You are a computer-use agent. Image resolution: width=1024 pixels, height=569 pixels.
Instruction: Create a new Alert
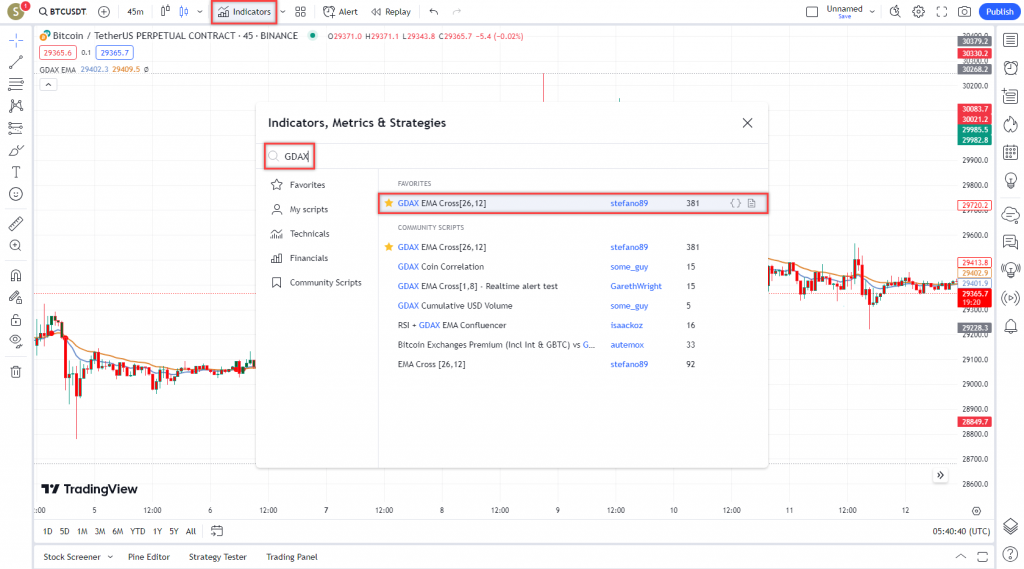click(340, 12)
